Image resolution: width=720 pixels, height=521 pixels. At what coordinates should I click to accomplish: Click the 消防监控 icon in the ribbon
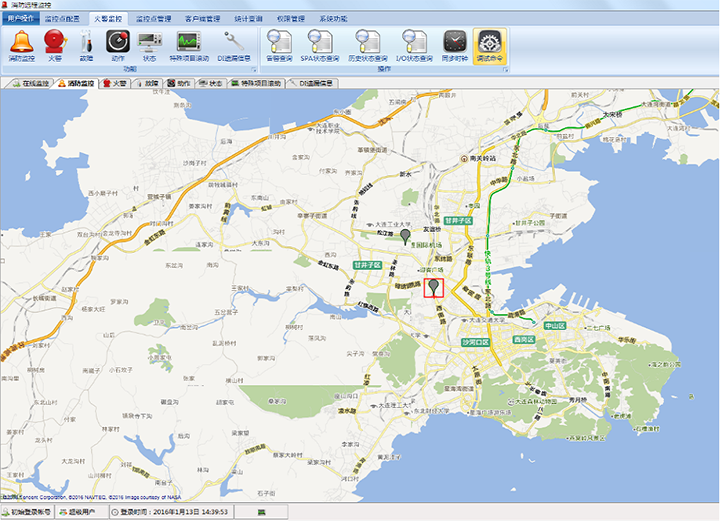click(x=22, y=46)
